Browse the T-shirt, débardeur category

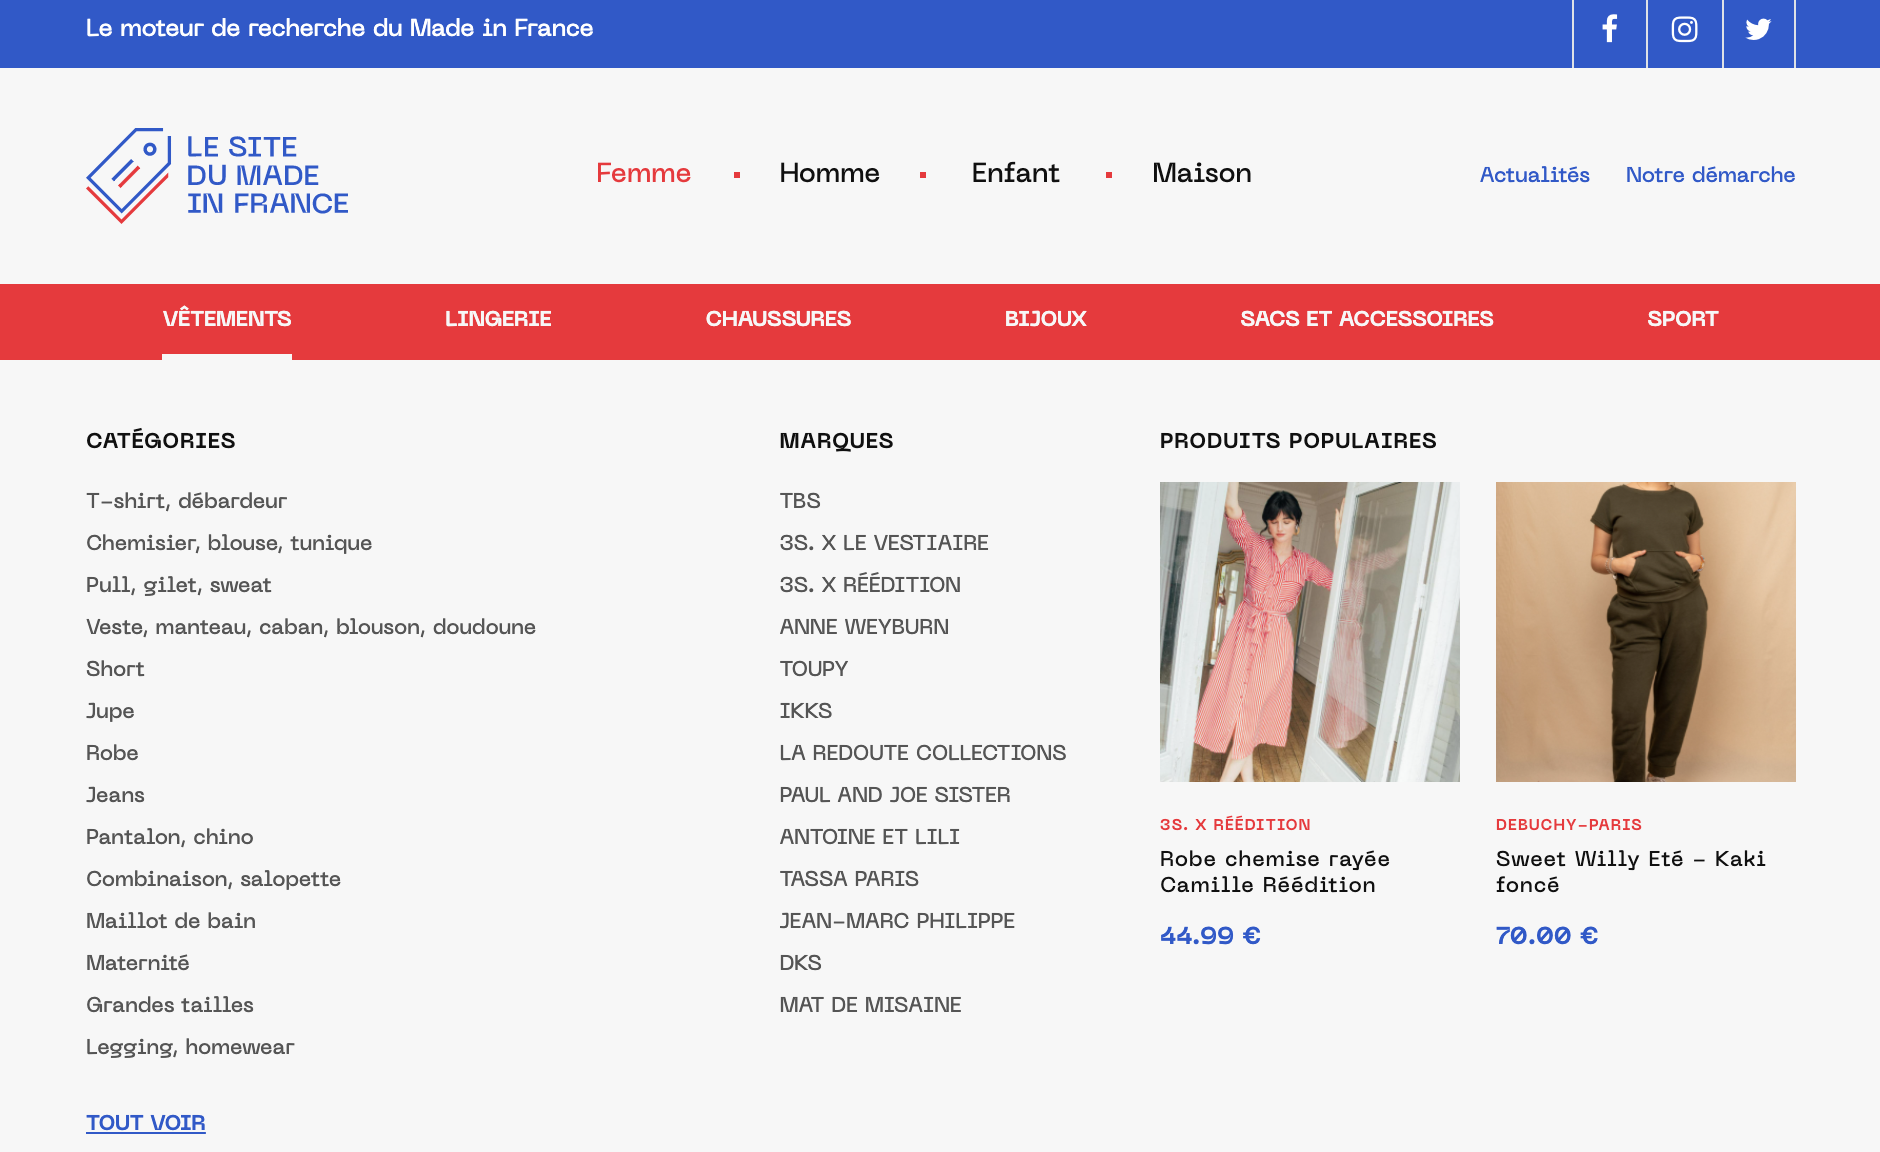click(x=186, y=501)
